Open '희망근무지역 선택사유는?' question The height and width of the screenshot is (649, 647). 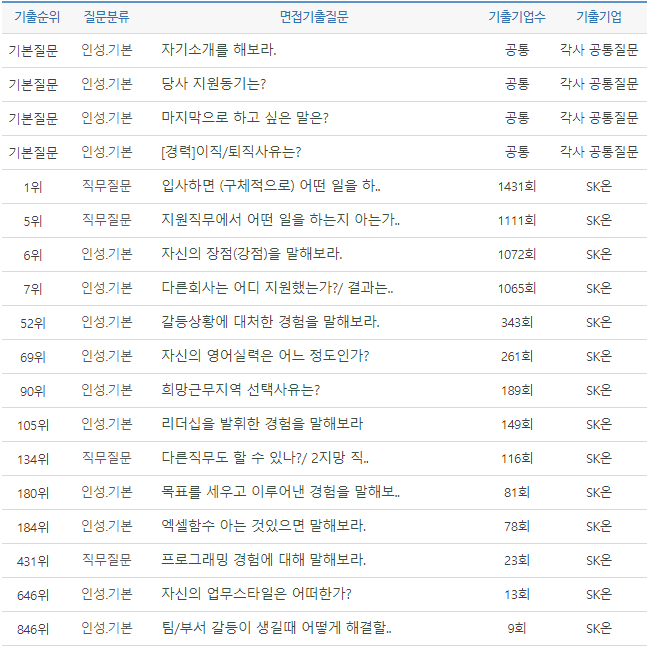(240, 390)
